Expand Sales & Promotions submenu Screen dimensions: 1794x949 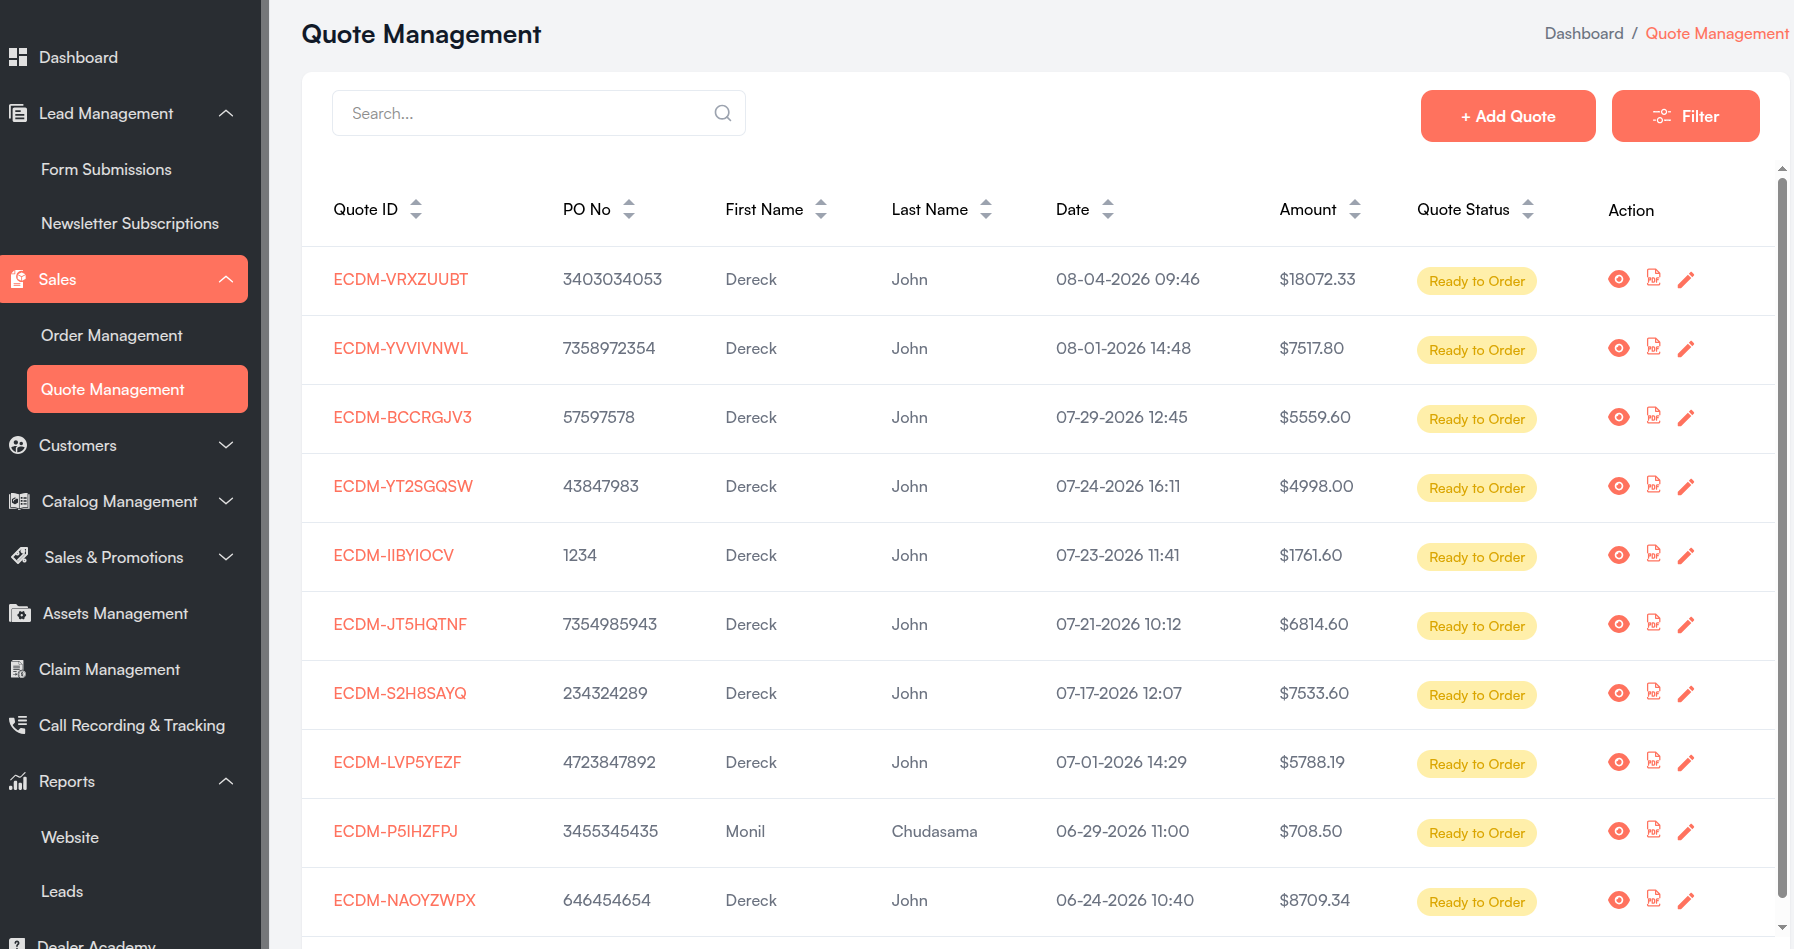[x=226, y=557]
